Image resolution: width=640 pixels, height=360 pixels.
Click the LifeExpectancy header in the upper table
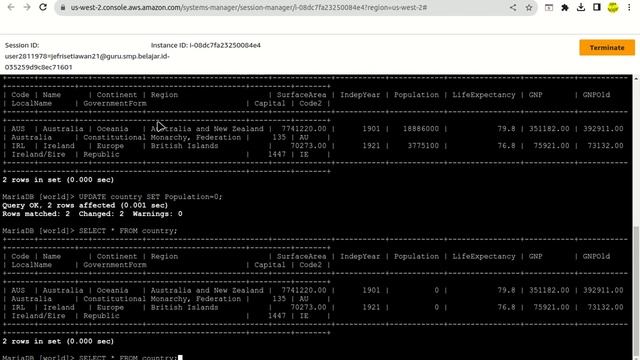click(484, 95)
